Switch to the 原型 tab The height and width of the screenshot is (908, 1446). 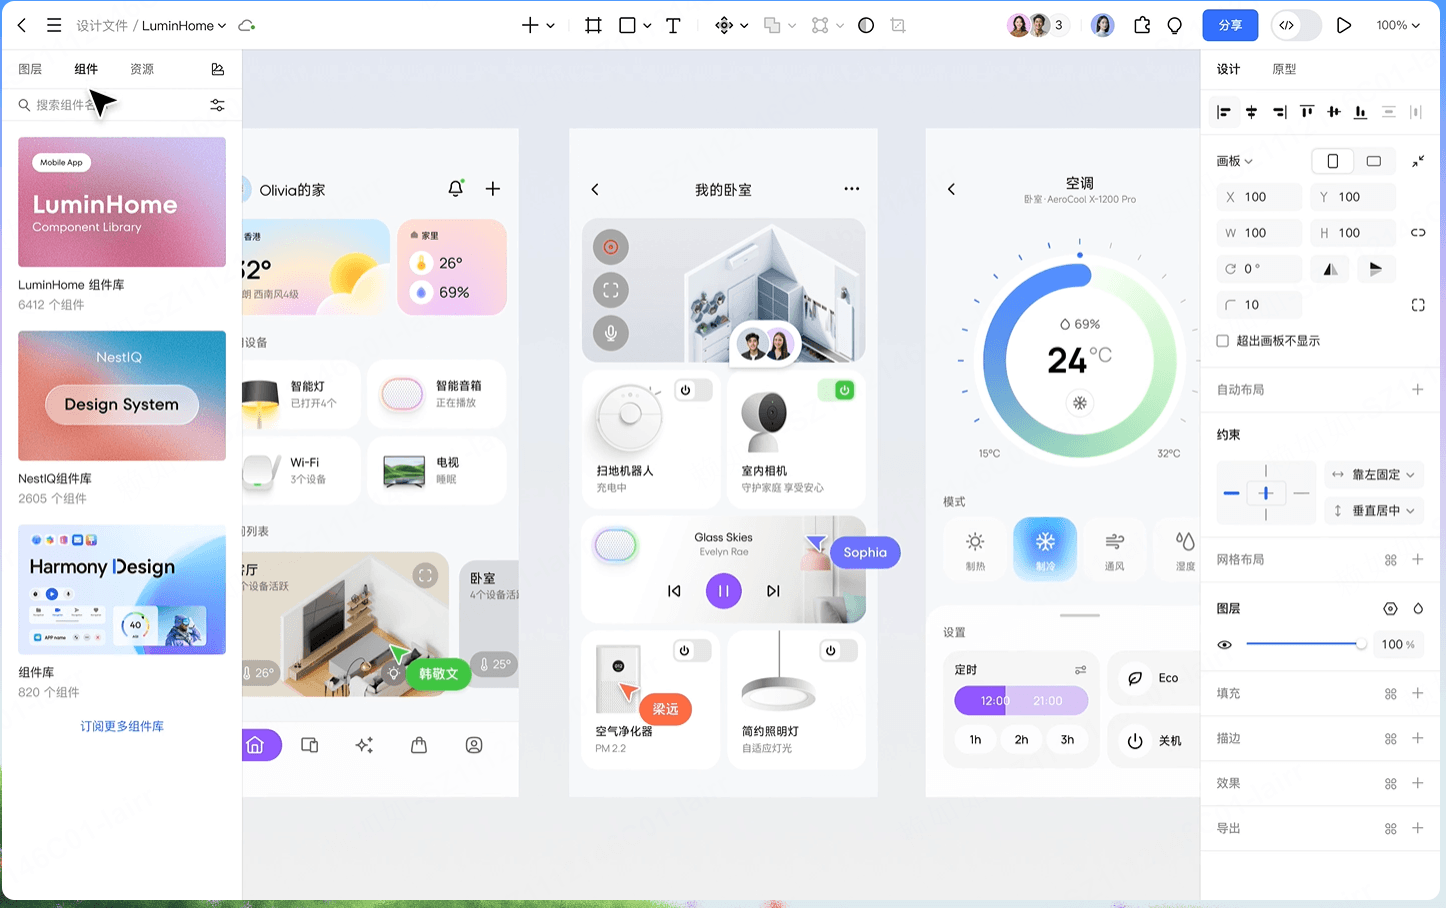[1284, 68]
